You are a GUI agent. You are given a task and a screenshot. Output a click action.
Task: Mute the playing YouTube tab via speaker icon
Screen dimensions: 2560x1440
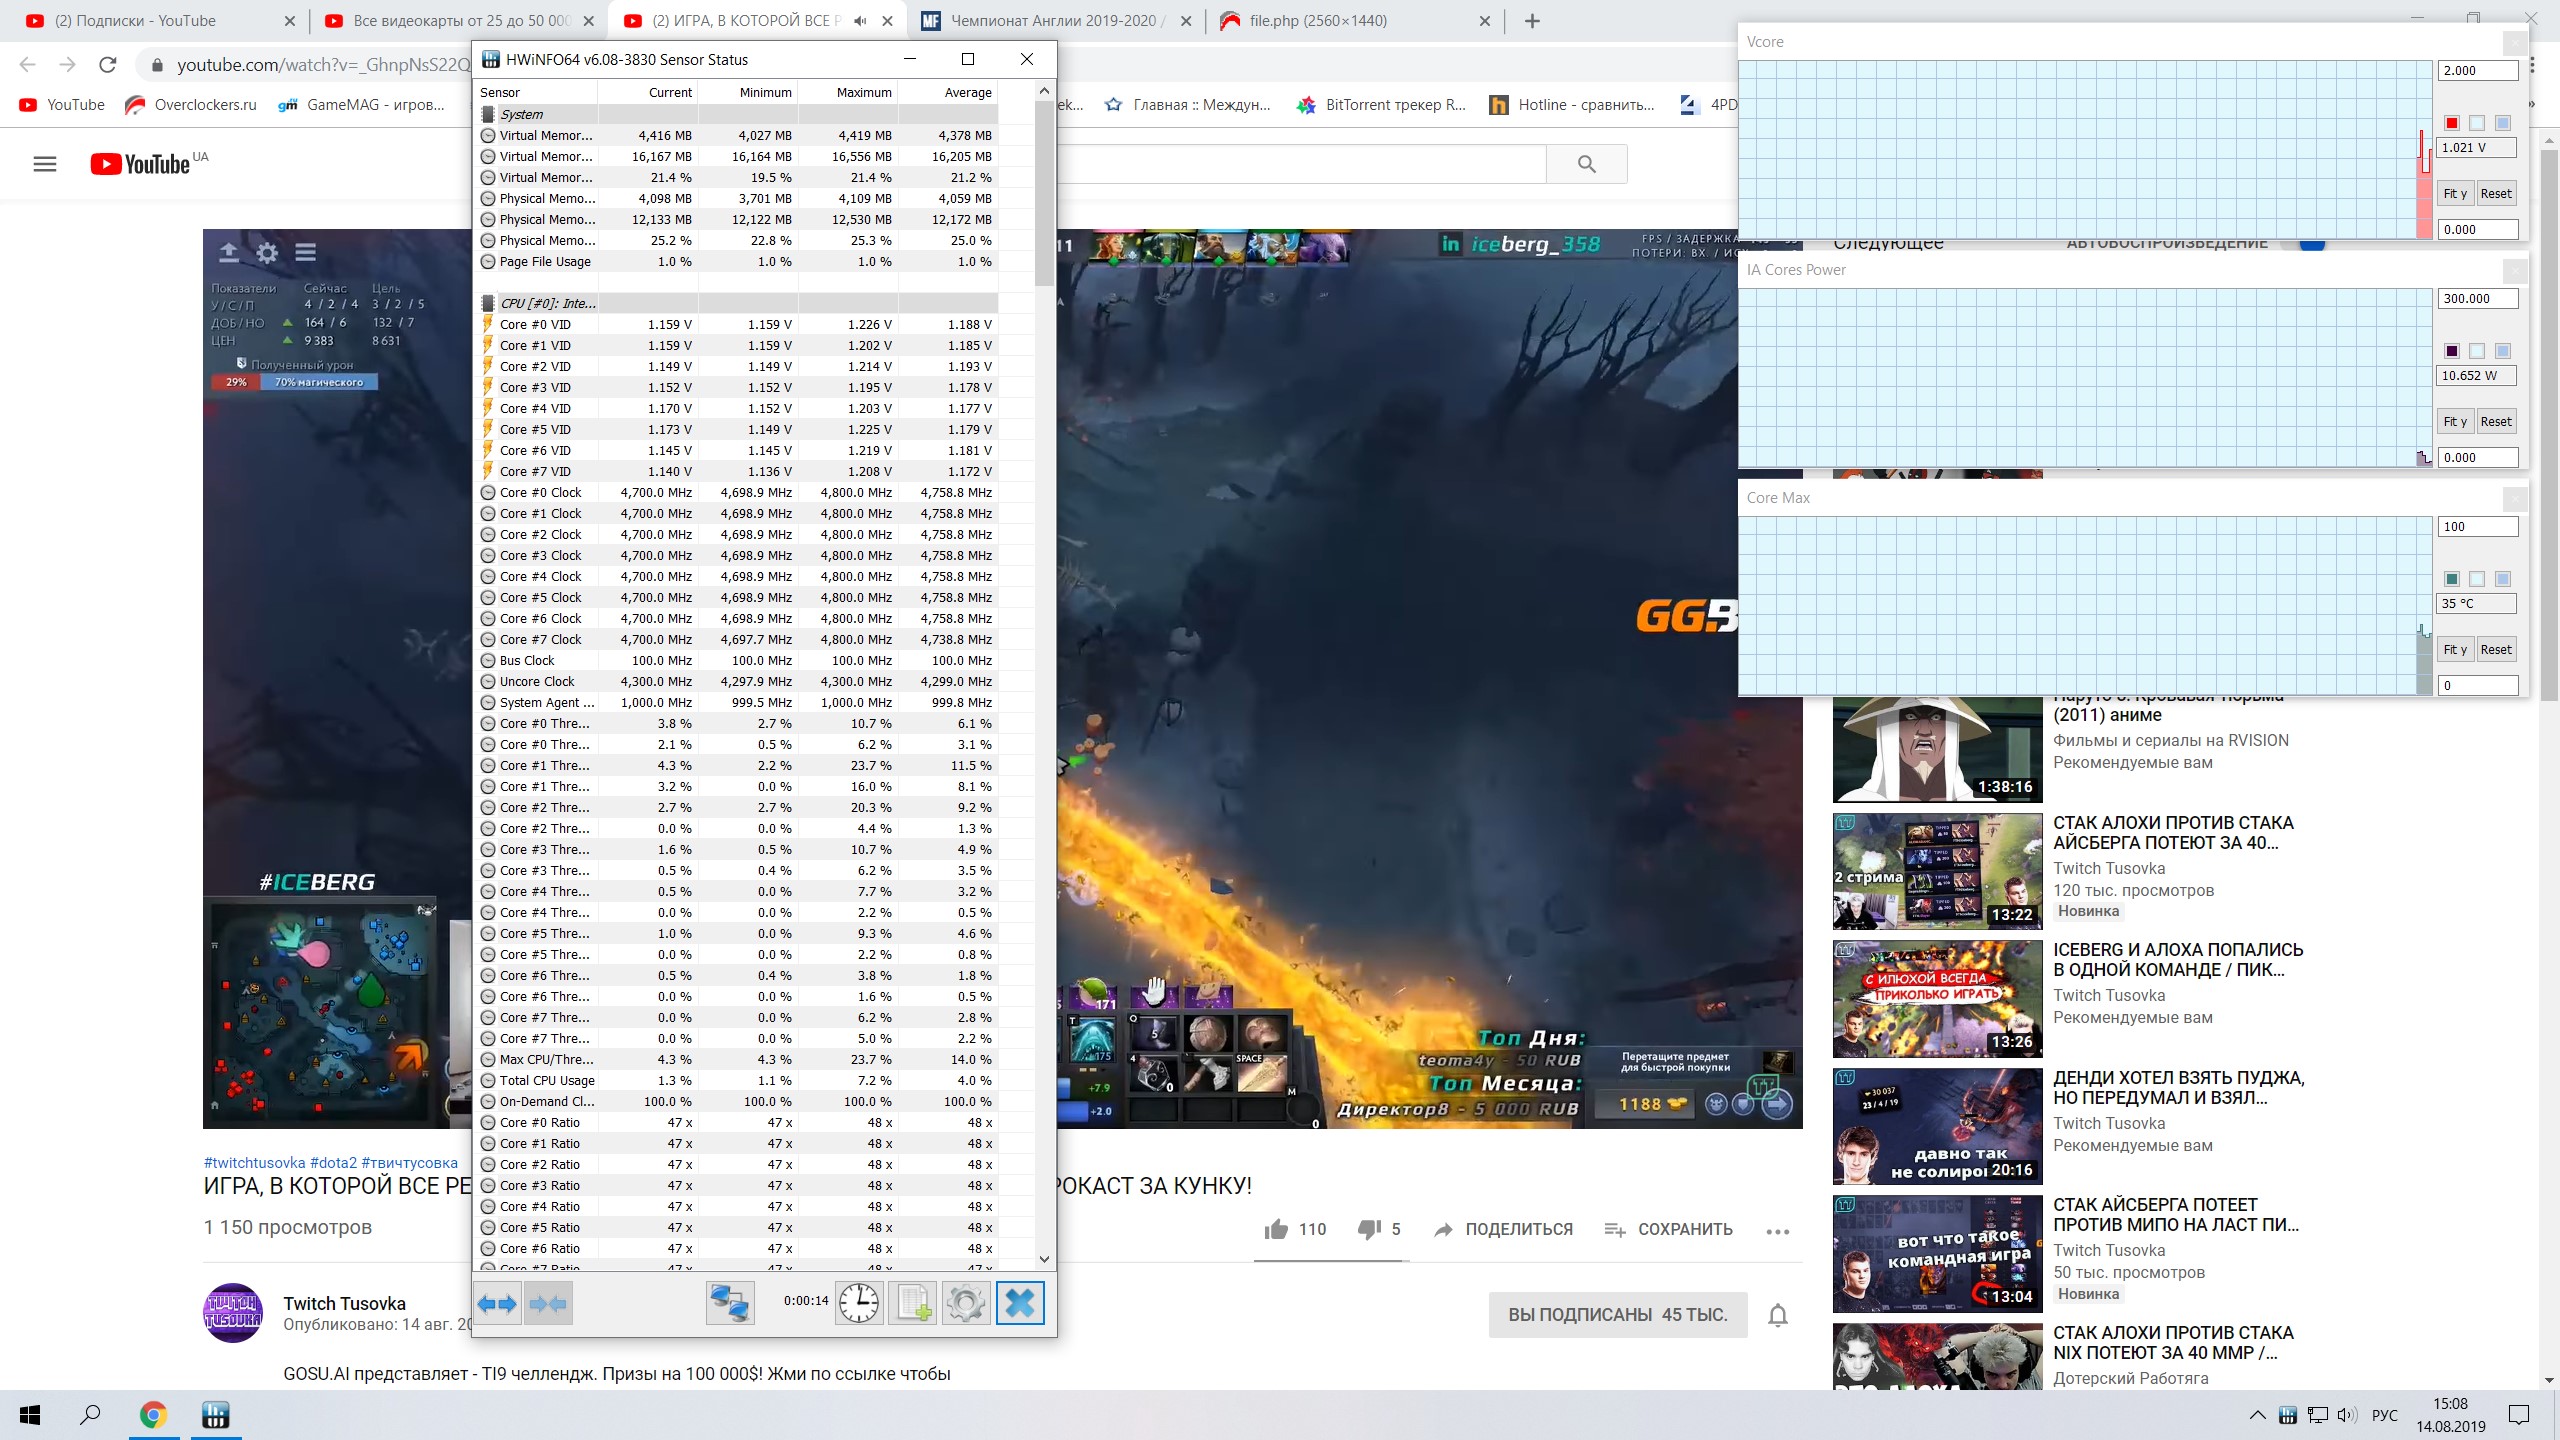pyautogui.click(x=860, y=21)
